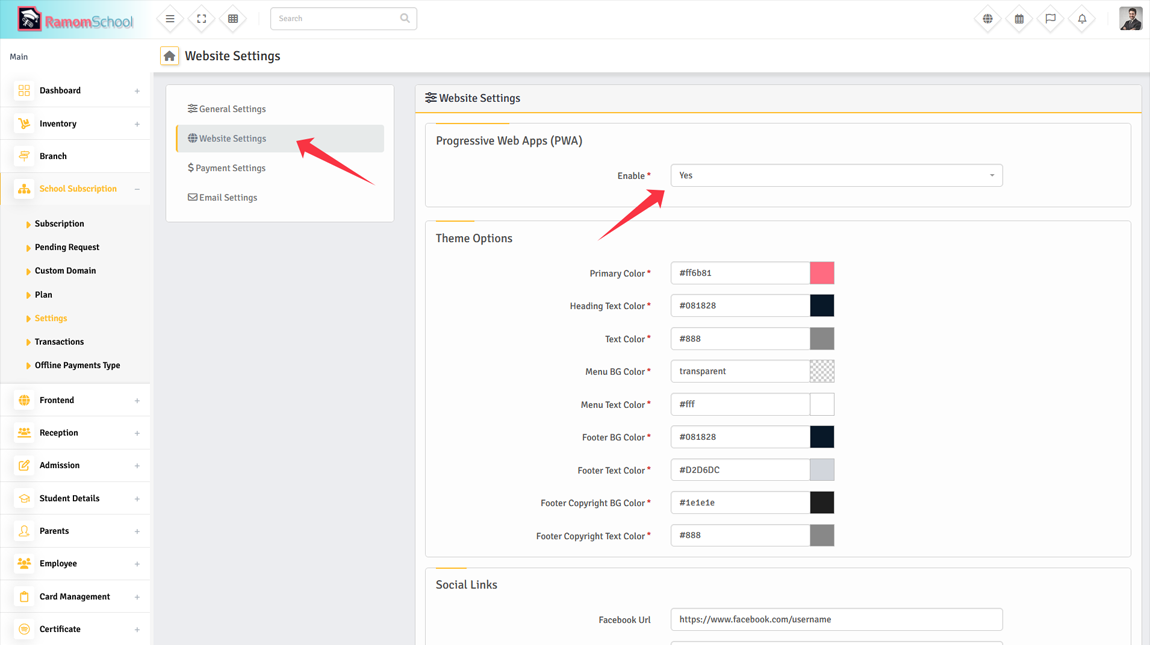Switch to General Settings tab
The height and width of the screenshot is (645, 1150).
coord(232,109)
